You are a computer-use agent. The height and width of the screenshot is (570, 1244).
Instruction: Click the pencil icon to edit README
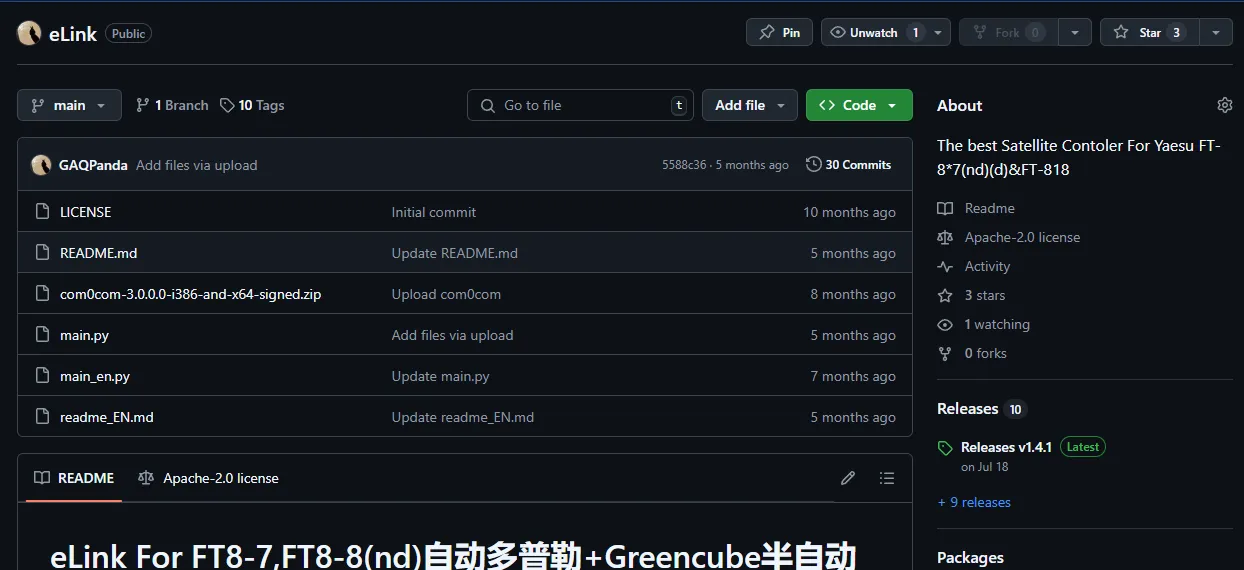pos(848,478)
